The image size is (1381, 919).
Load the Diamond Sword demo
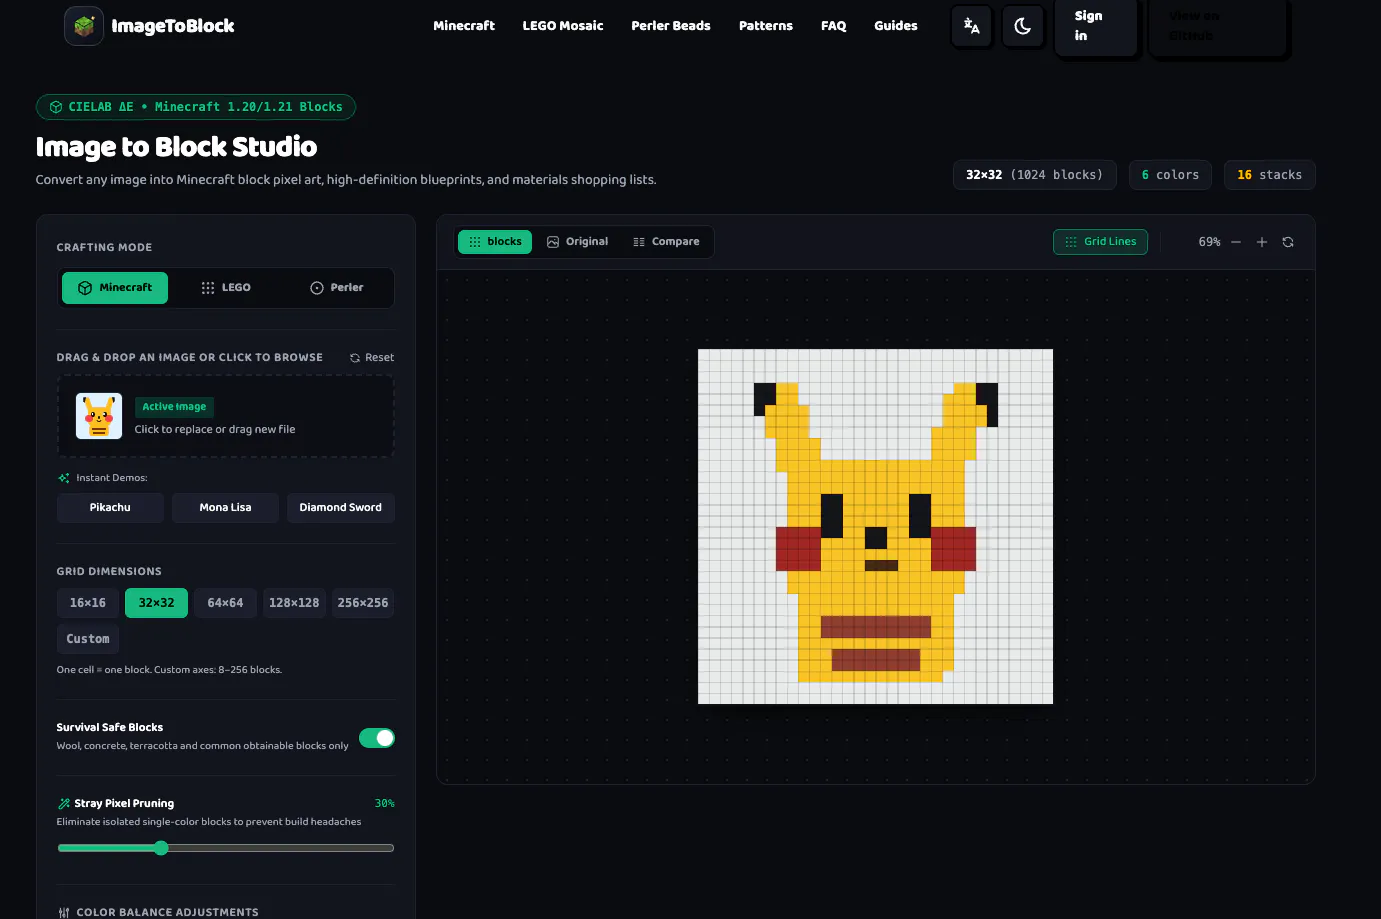pos(341,507)
